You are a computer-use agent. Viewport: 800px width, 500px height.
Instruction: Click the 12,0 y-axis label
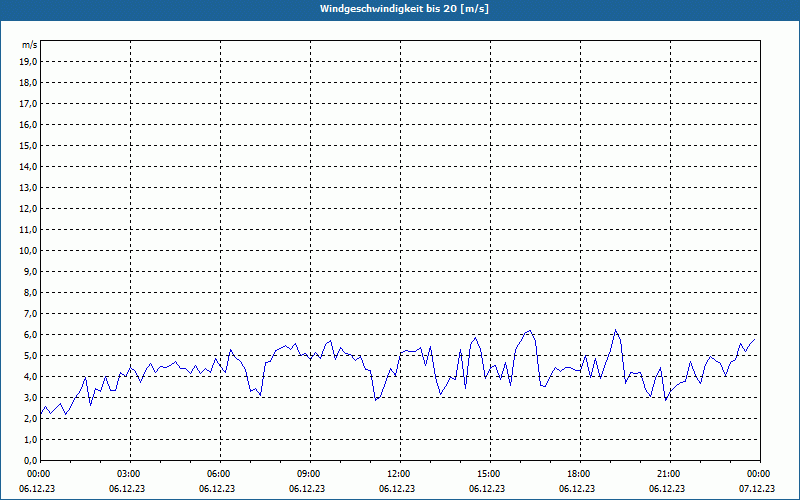[x=28, y=209]
